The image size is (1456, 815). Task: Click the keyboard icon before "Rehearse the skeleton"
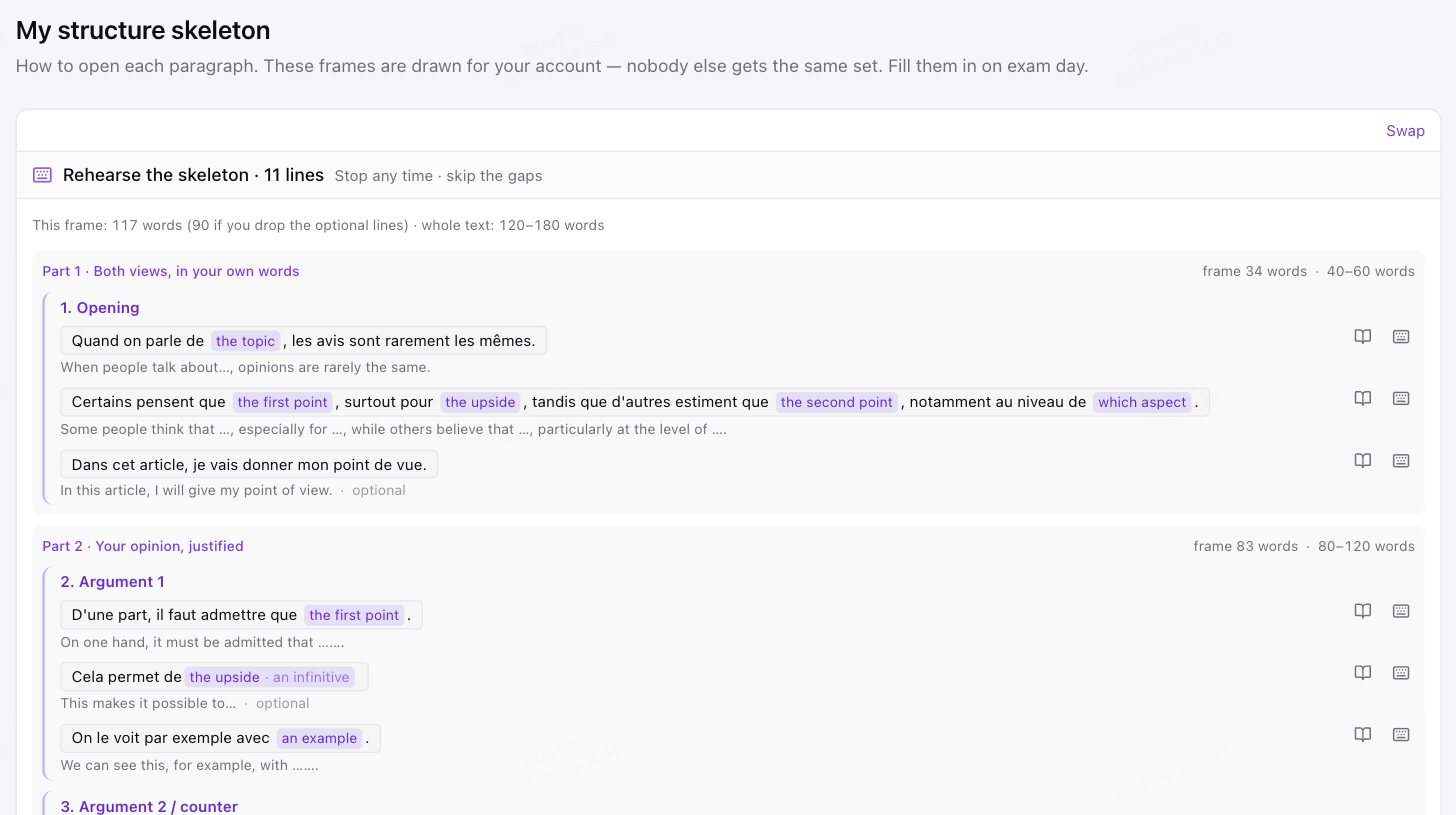(x=42, y=175)
